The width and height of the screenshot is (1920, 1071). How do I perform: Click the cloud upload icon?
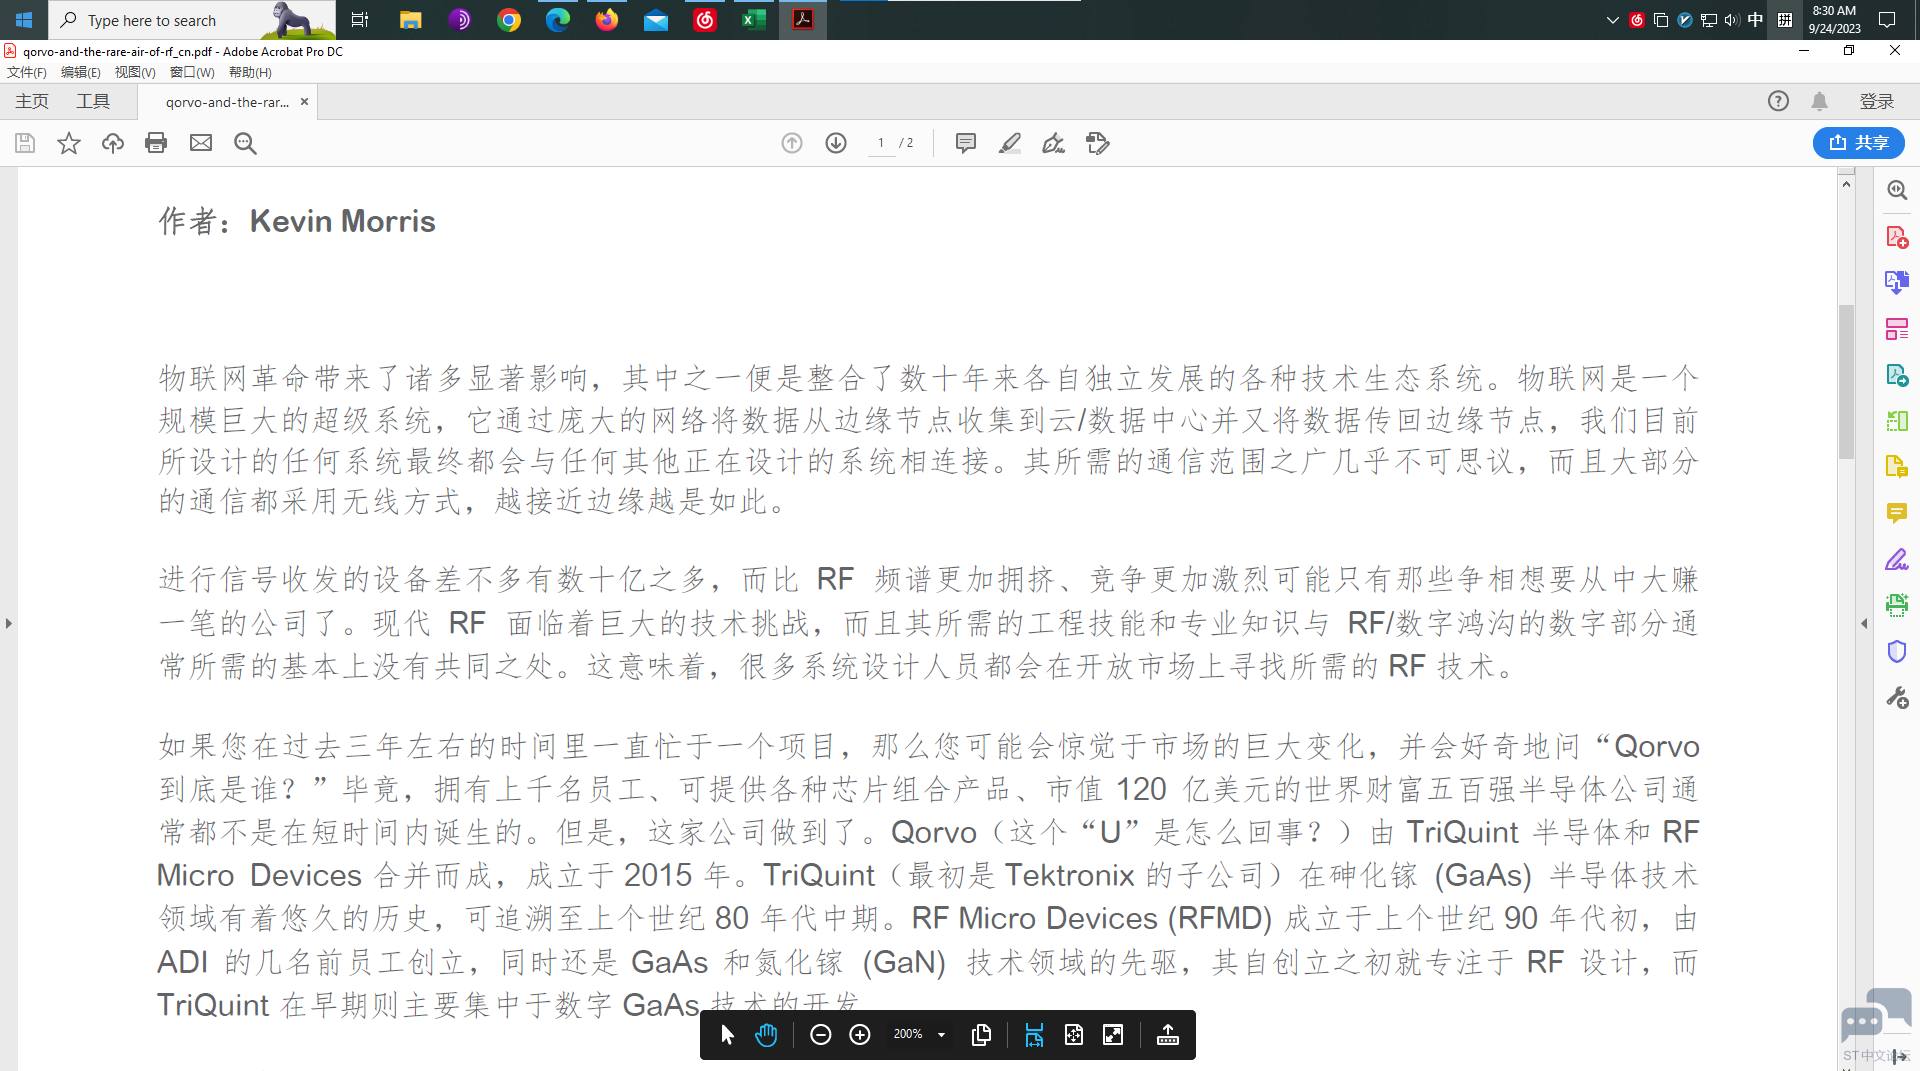[113, 143]
